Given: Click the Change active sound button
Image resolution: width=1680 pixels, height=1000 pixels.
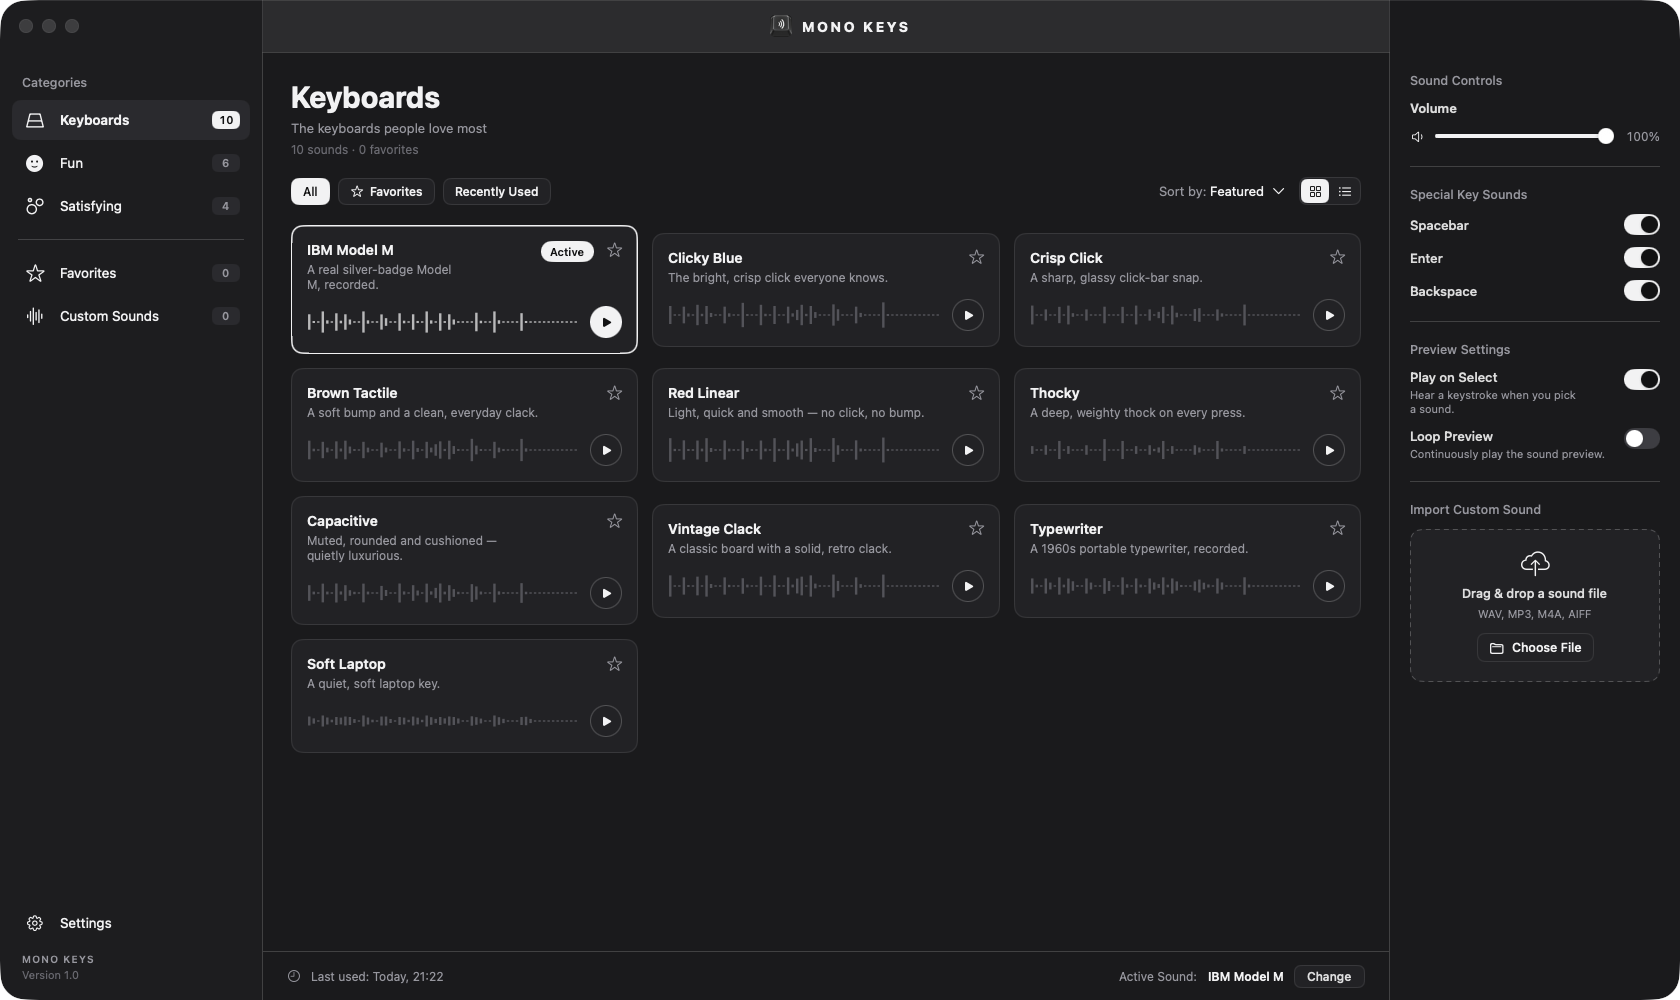Looking at the screenshot, I should point(1329,977).
